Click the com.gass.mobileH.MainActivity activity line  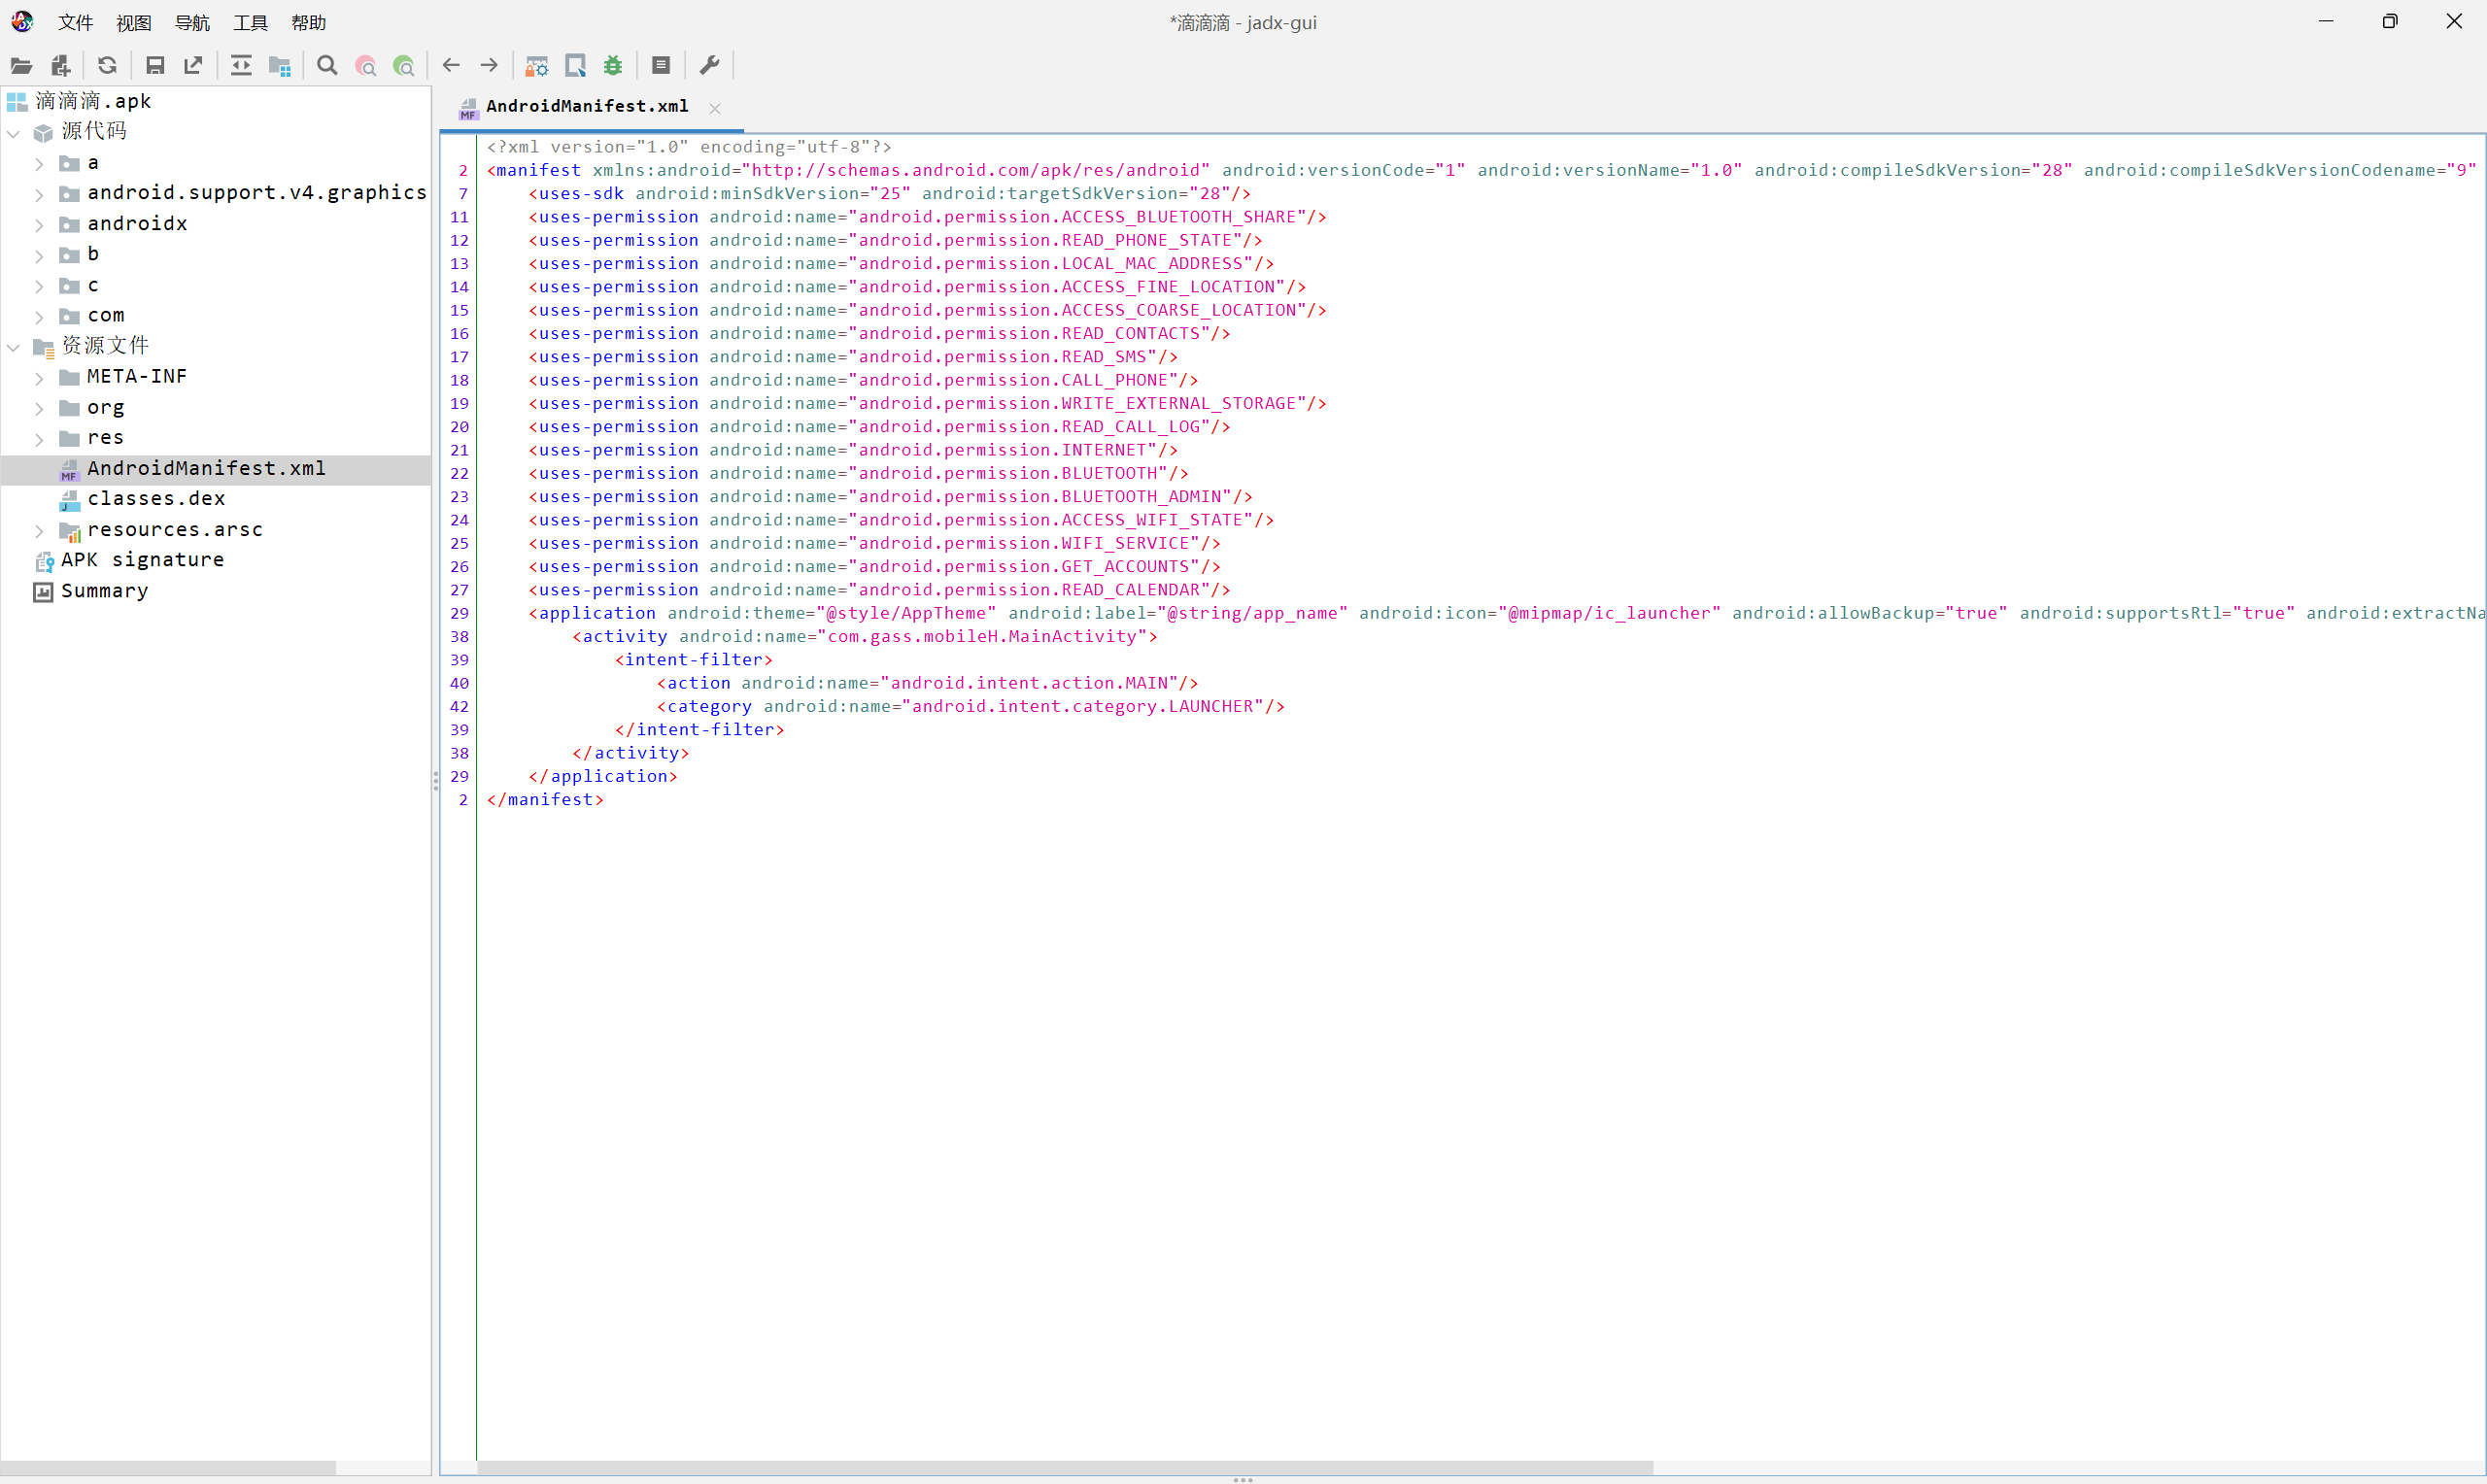(x=864, y=637)
